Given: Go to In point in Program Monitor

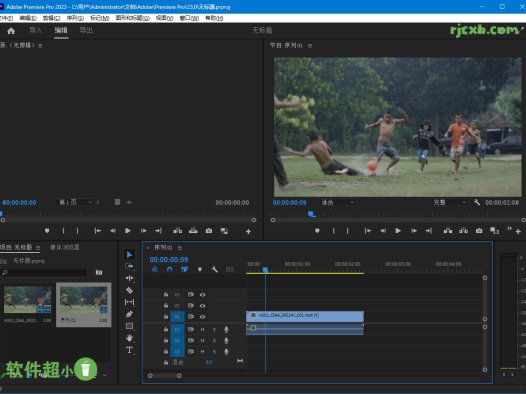Looking at the screenshot, I should pos(368,231).
